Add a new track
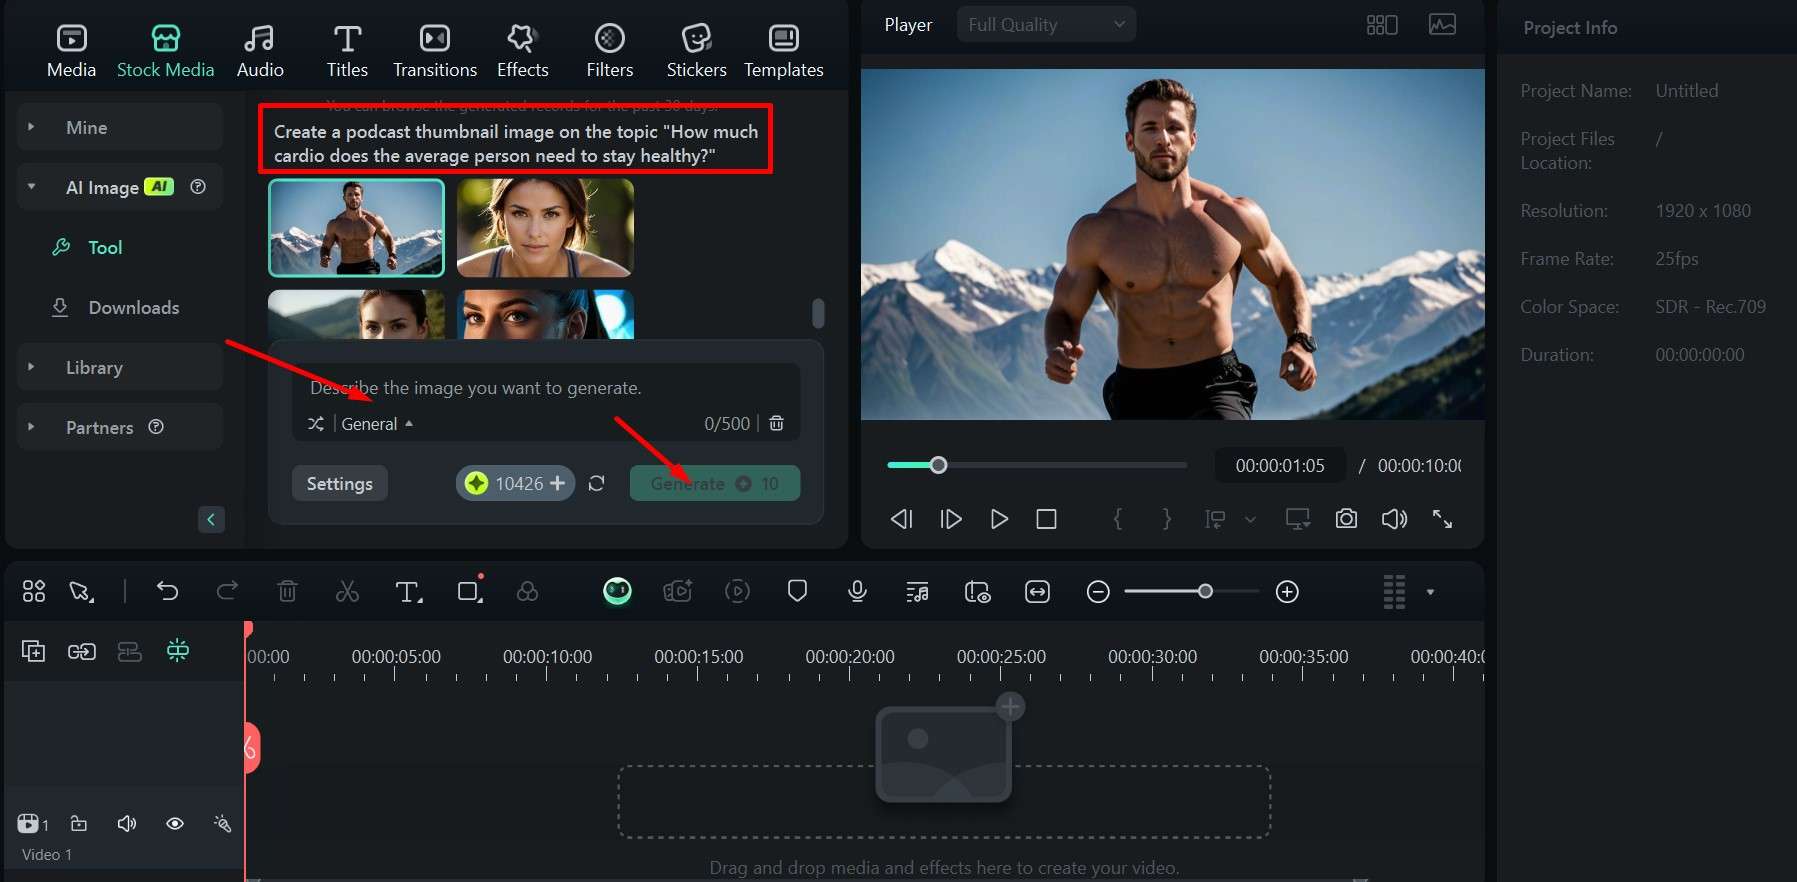 coord(33,651)
